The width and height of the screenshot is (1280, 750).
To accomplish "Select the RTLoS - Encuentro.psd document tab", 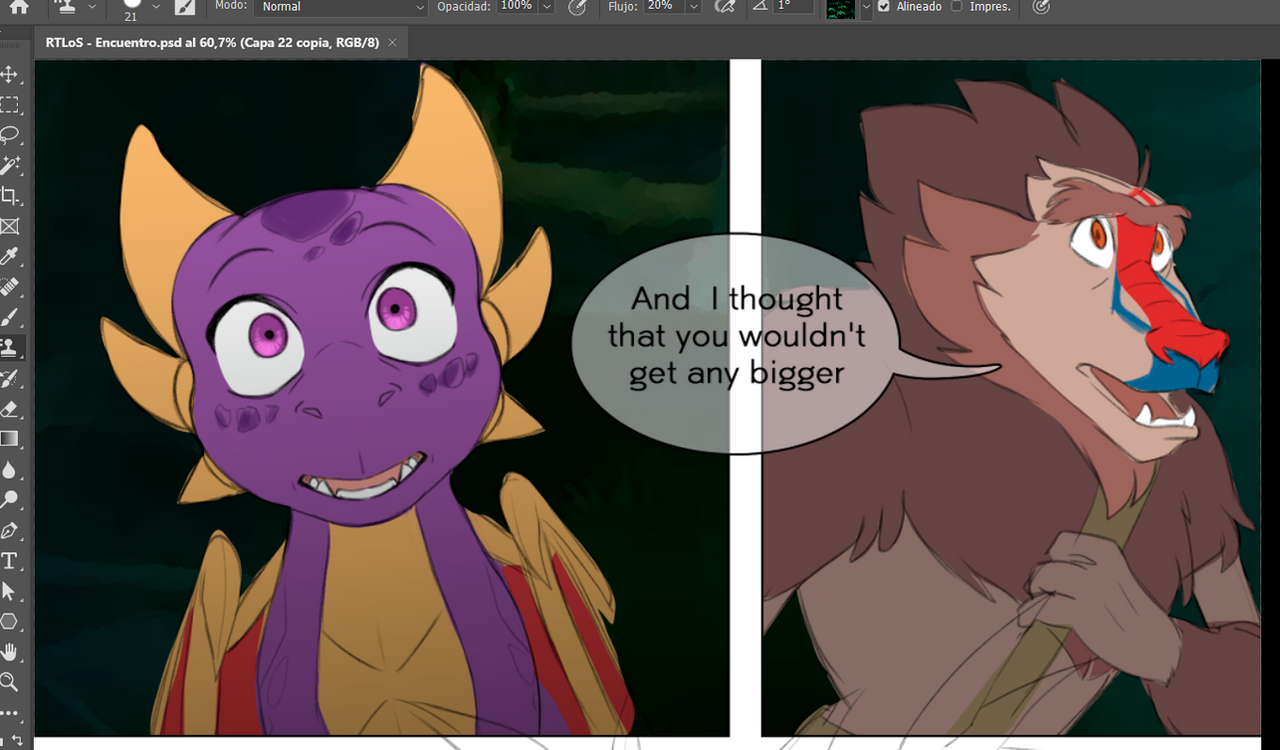I will 212,43.
